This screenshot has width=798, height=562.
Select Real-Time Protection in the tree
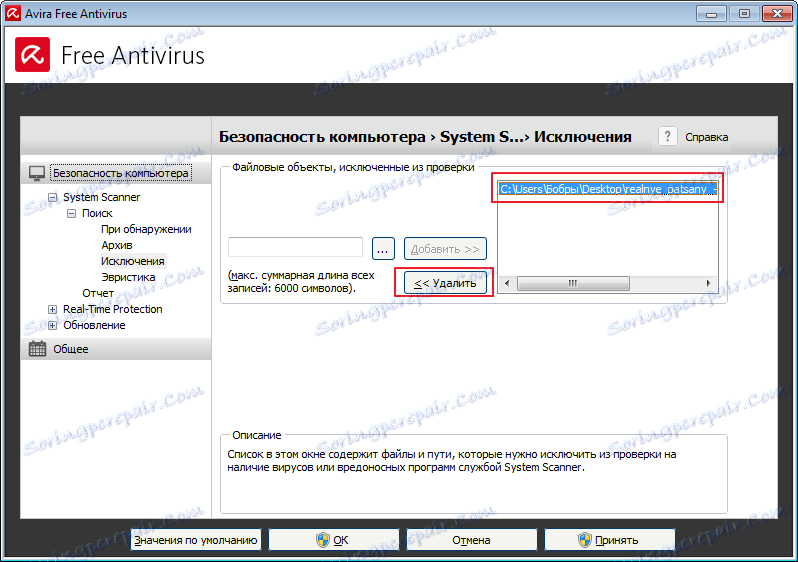pos(112,309)
